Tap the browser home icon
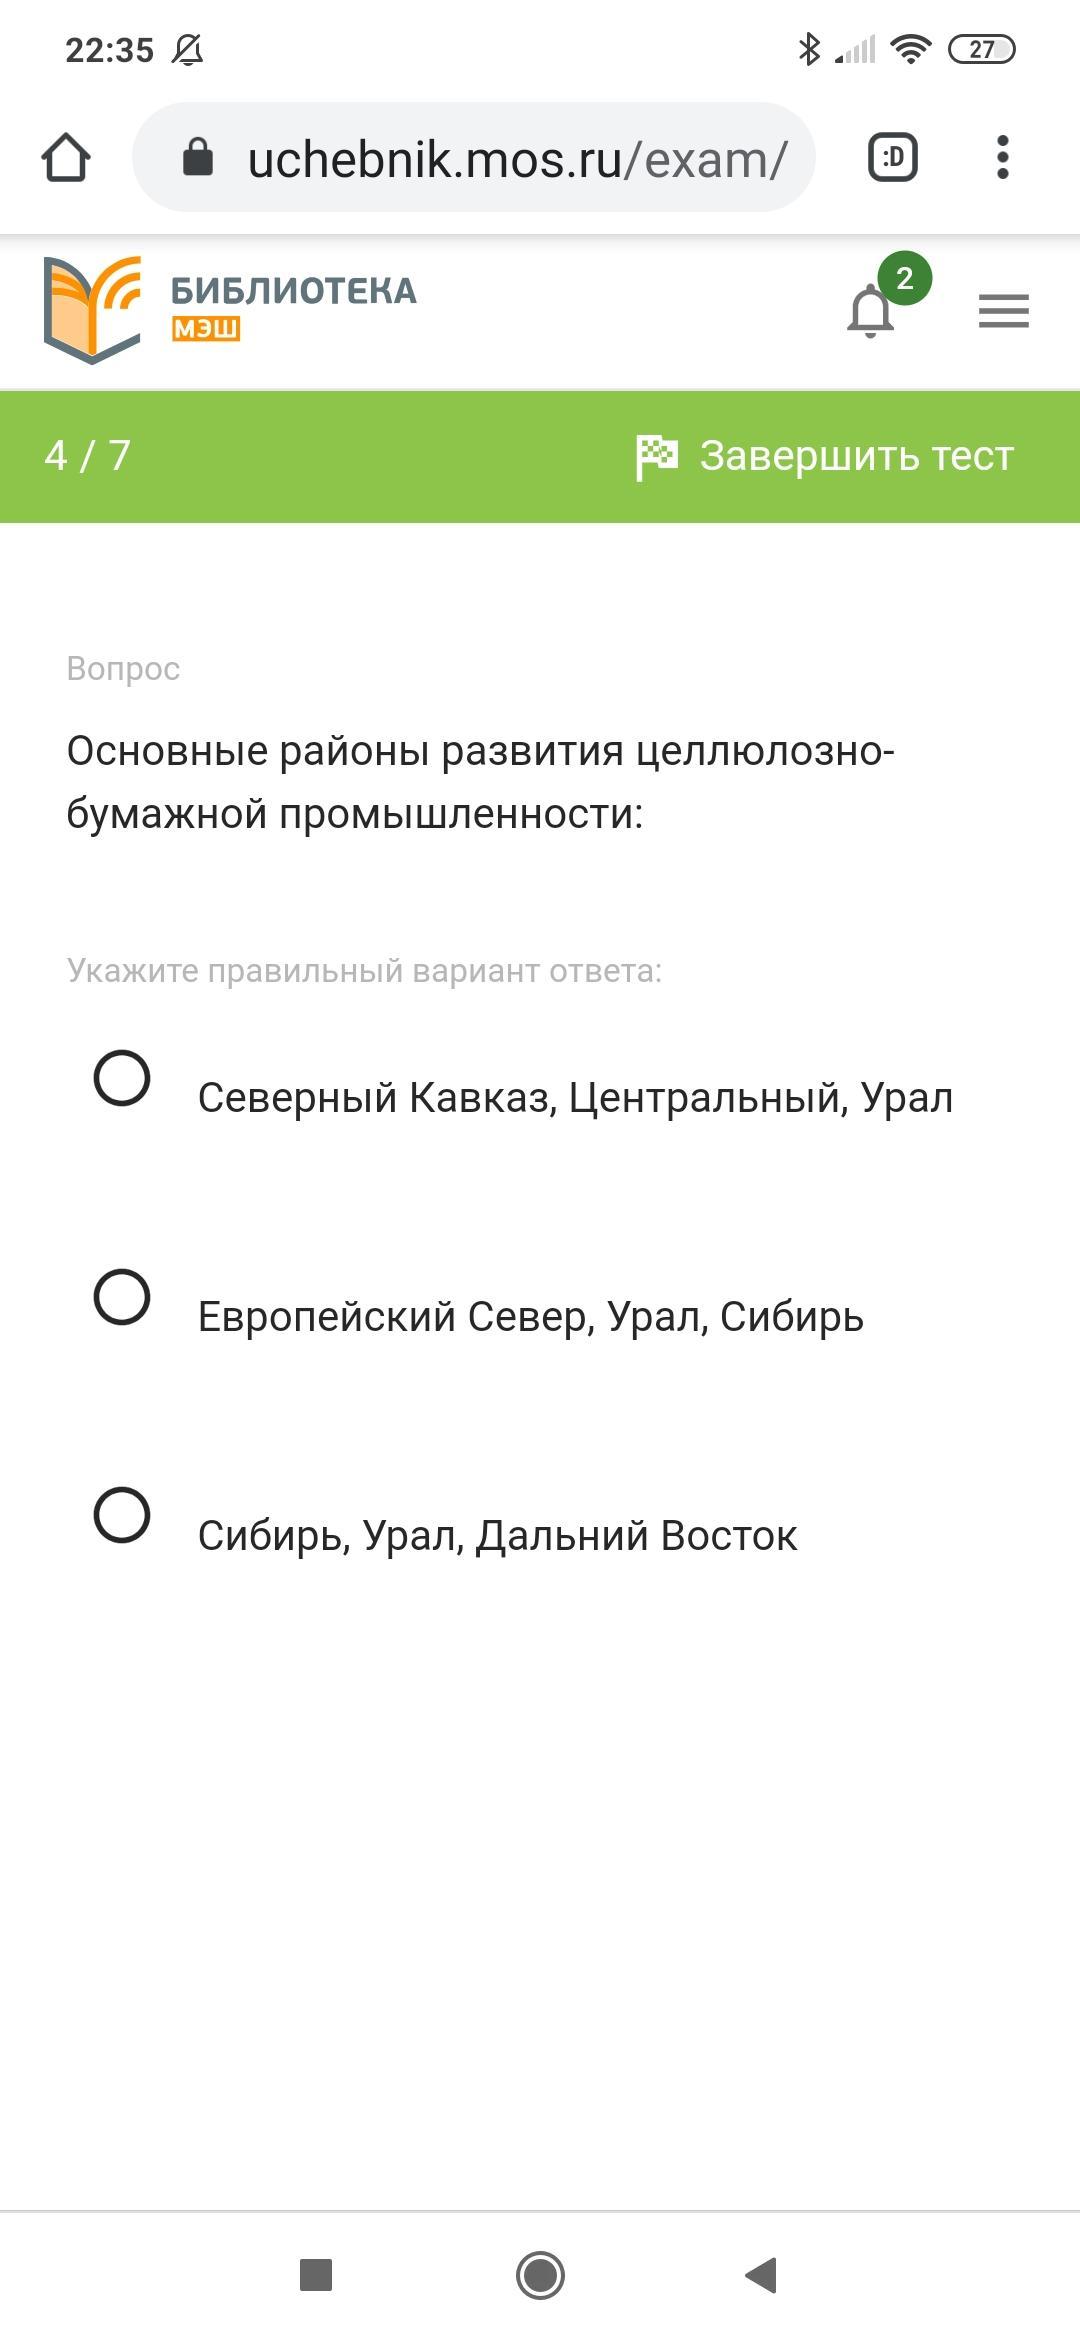This screenshot has height=2340, width=1080. 66,157
